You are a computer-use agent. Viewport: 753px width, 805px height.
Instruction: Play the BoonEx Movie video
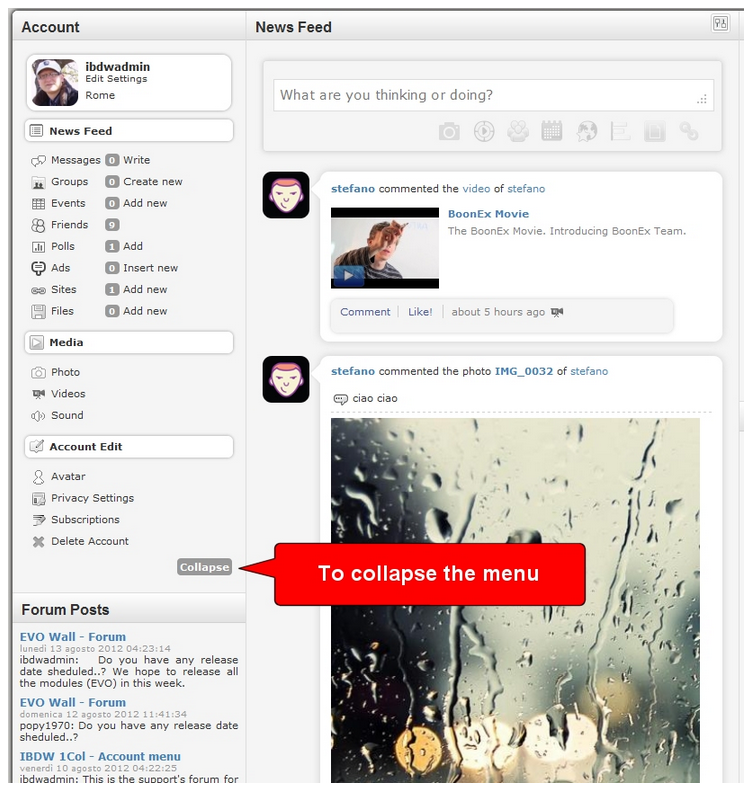(x=349, y=276)
